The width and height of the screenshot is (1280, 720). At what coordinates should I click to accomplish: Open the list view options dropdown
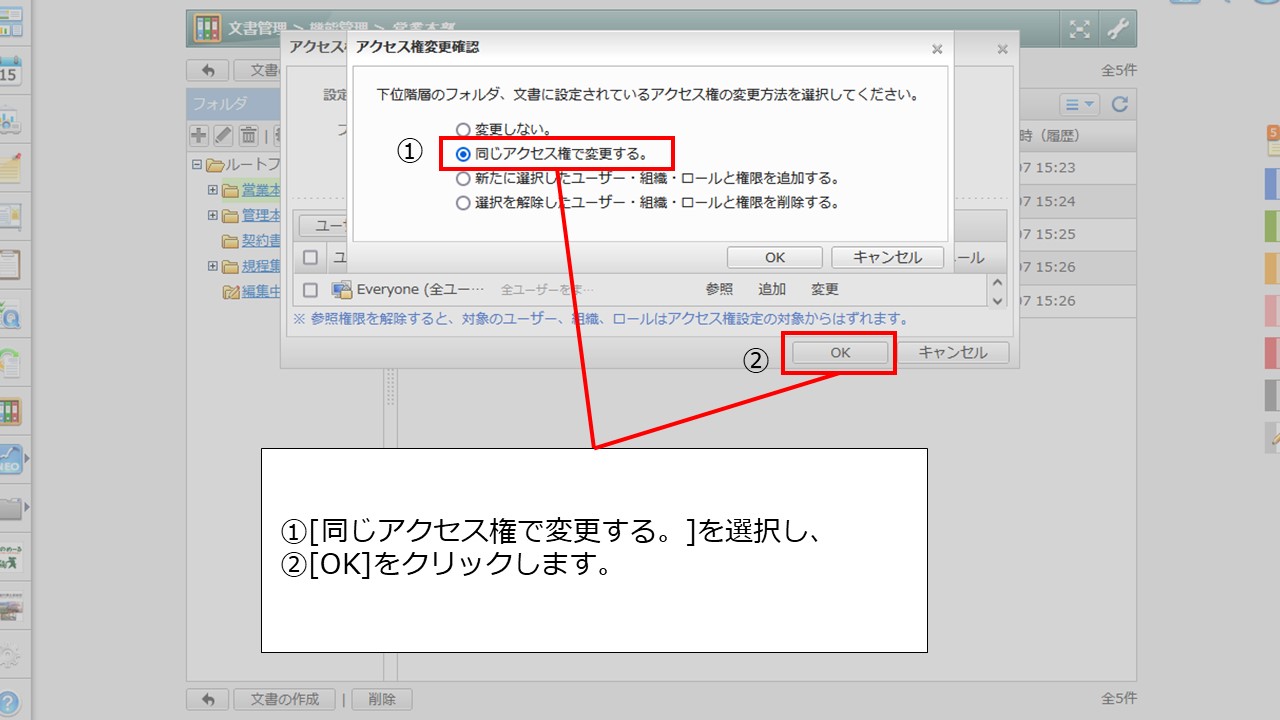[x=1080, y=104]
